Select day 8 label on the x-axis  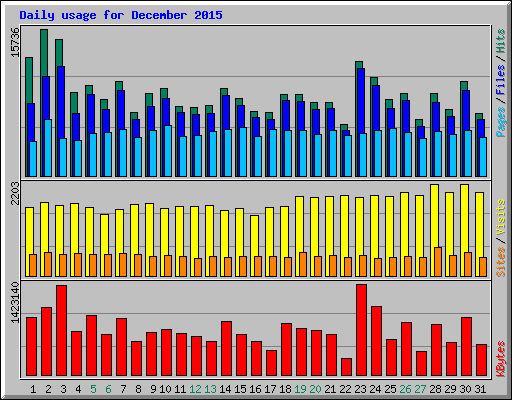point(138,389)
